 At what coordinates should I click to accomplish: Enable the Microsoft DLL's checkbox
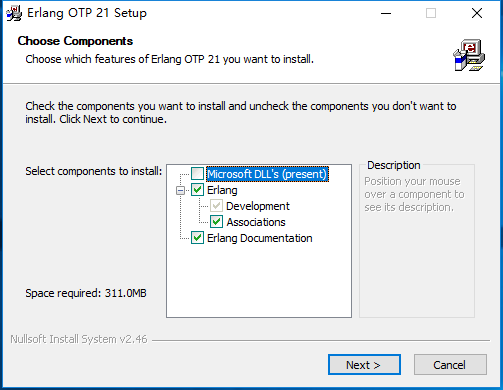pyautogui.click(x=197, y=174)
